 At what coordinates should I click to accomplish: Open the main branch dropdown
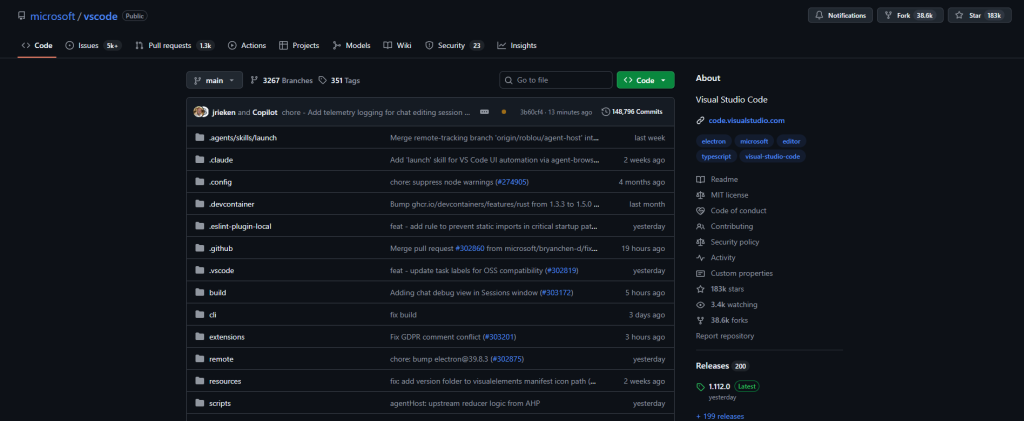[x=214, y=80]
